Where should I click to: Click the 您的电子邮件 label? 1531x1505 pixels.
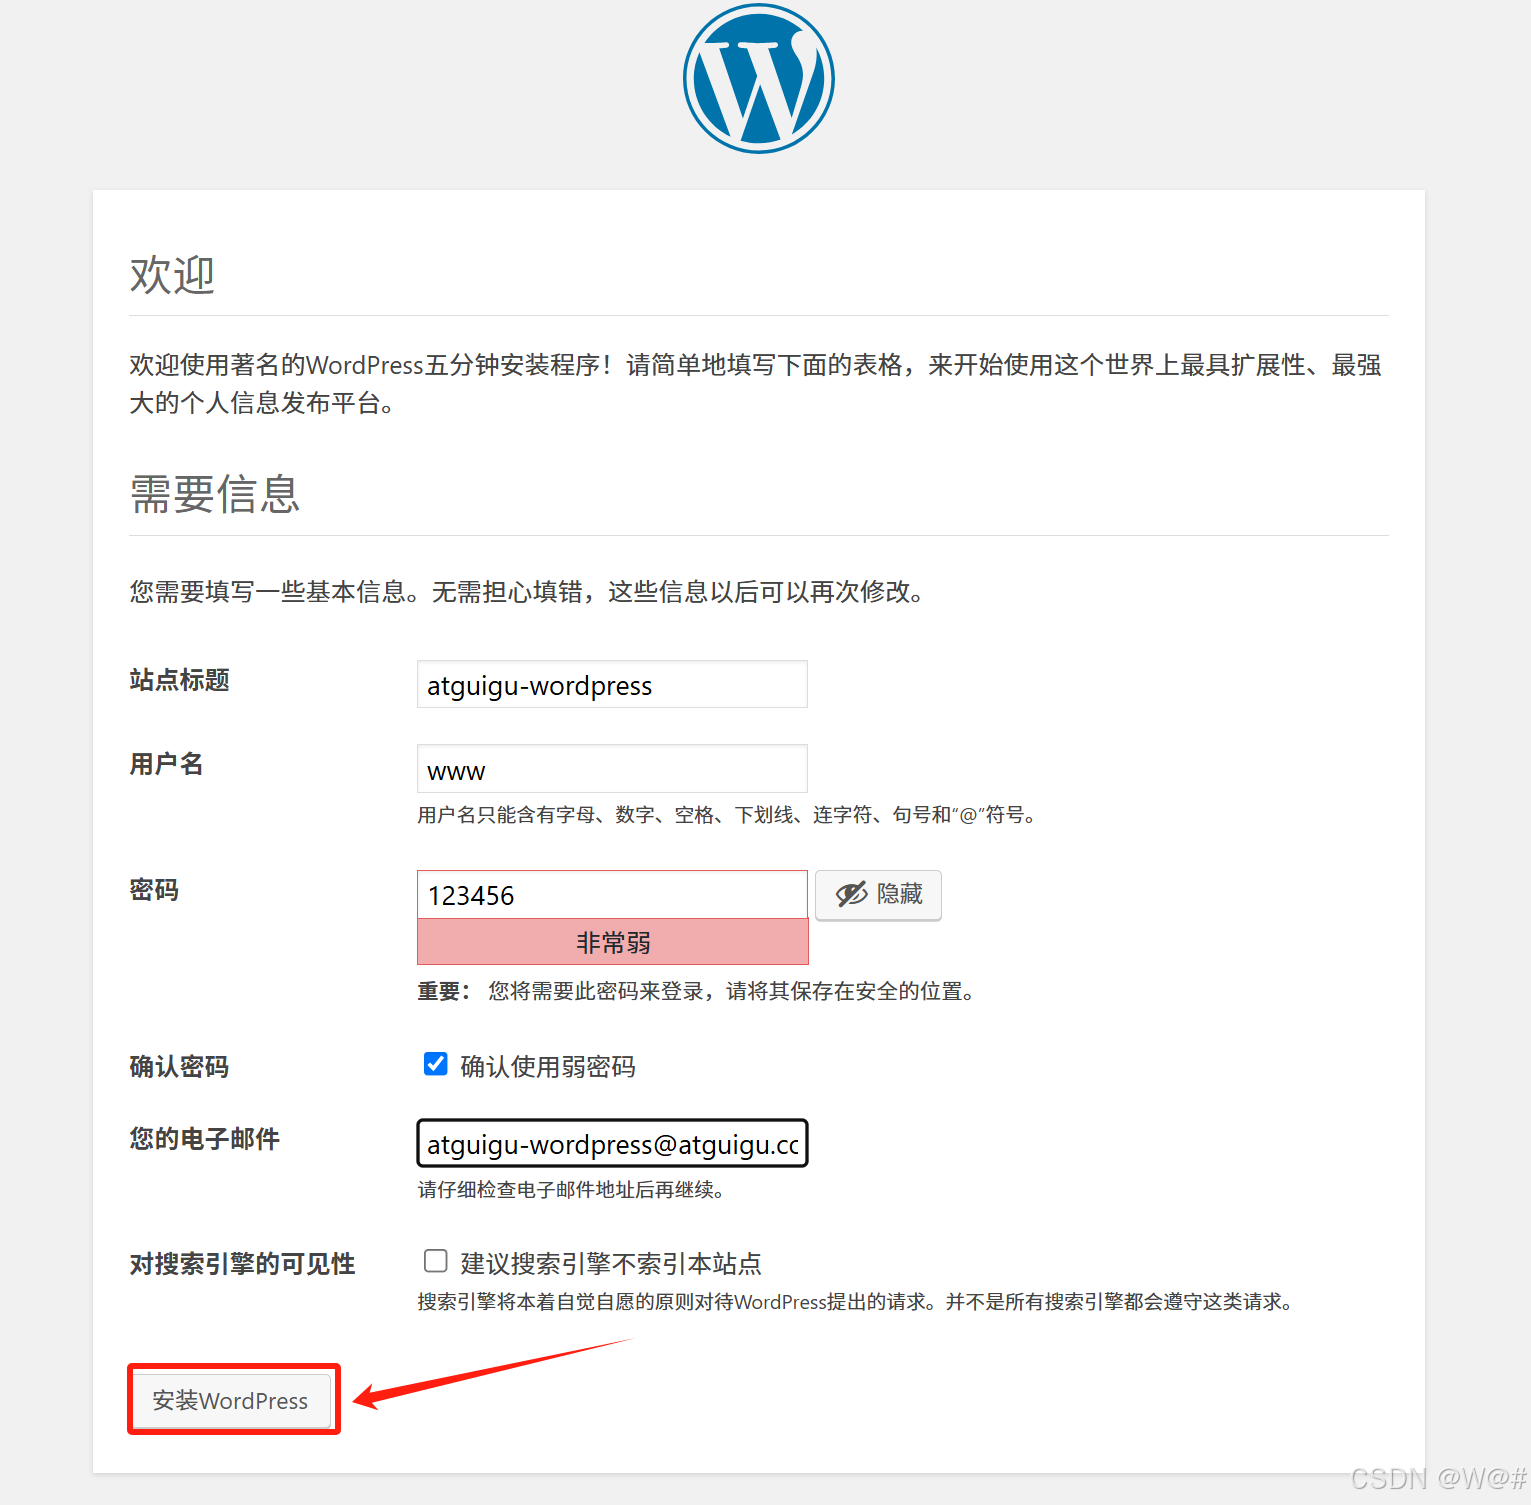pyautogui.click(x=205, y=1139)
